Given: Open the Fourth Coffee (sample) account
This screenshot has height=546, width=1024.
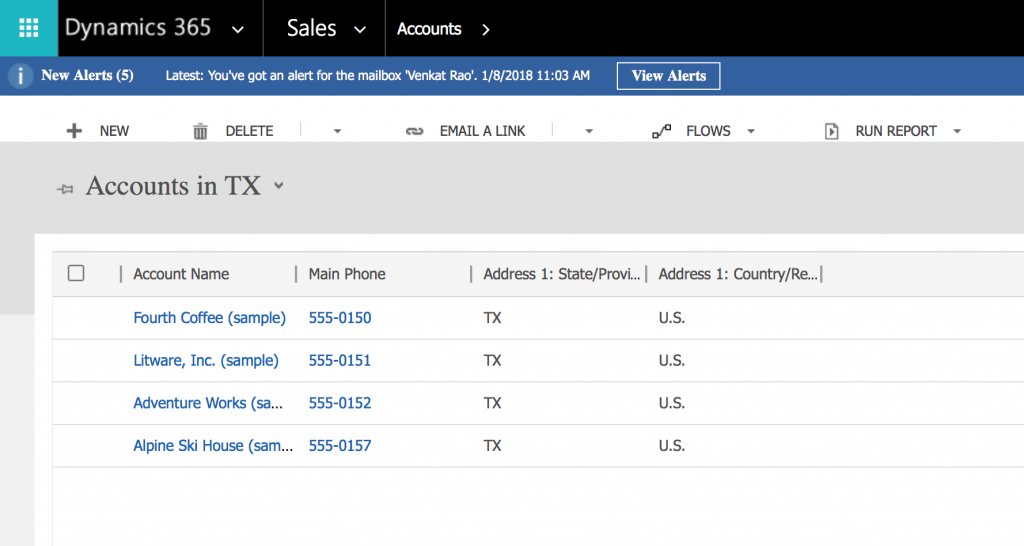Looking at the screenshot, I should (209, 318).
